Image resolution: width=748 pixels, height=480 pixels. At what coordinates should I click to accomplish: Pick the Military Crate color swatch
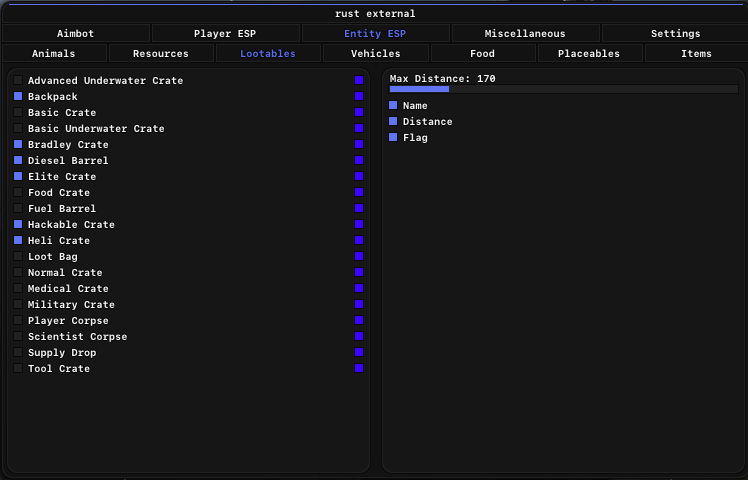tap(359, 304)
